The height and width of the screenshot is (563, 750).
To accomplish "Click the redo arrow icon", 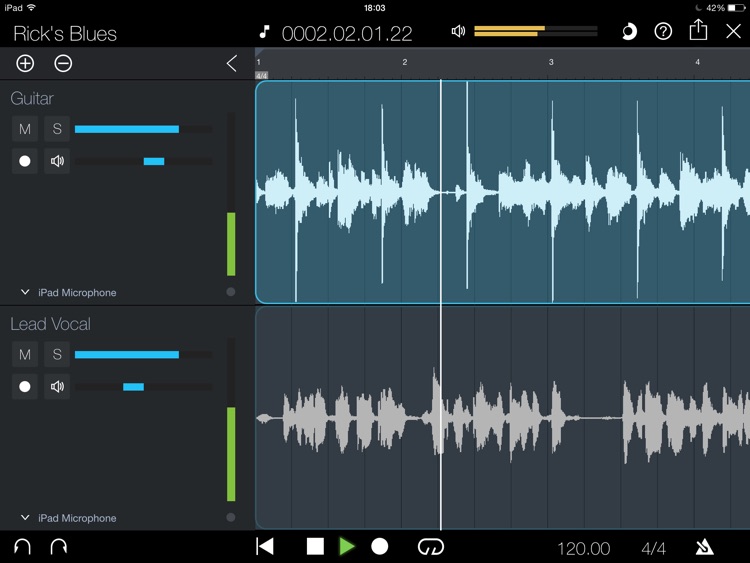I will pos(58,547).
